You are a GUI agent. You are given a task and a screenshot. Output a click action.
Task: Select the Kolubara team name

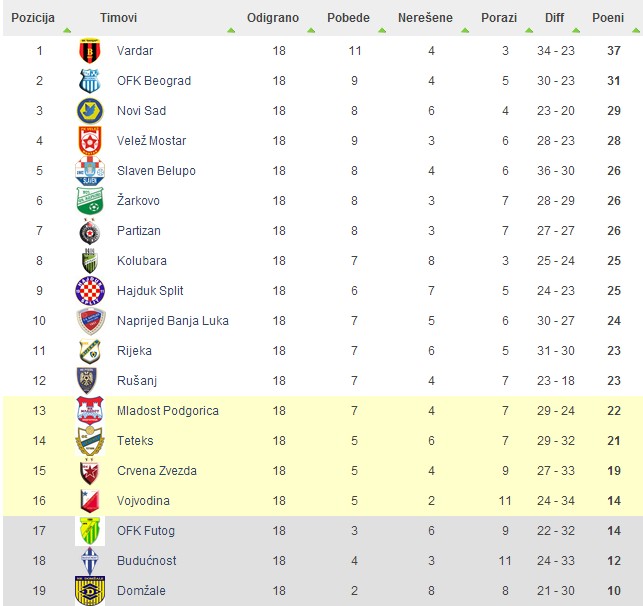pyautogui.click(x=142, y=261)
